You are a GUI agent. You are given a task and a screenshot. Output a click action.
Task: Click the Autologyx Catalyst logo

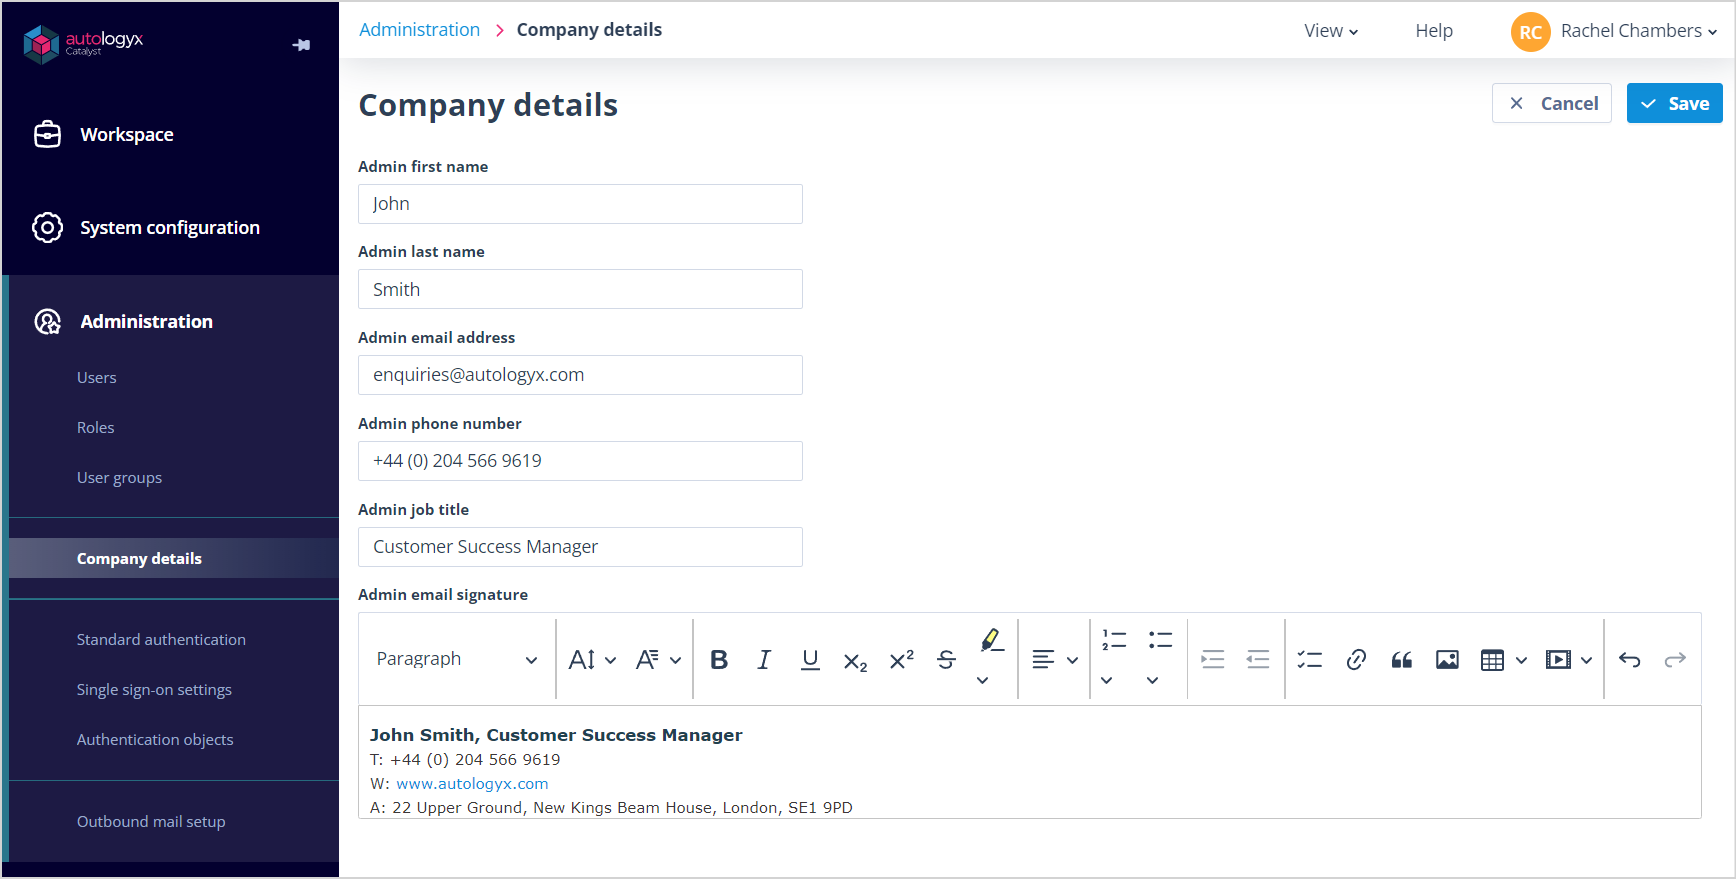tap(83, 44)
